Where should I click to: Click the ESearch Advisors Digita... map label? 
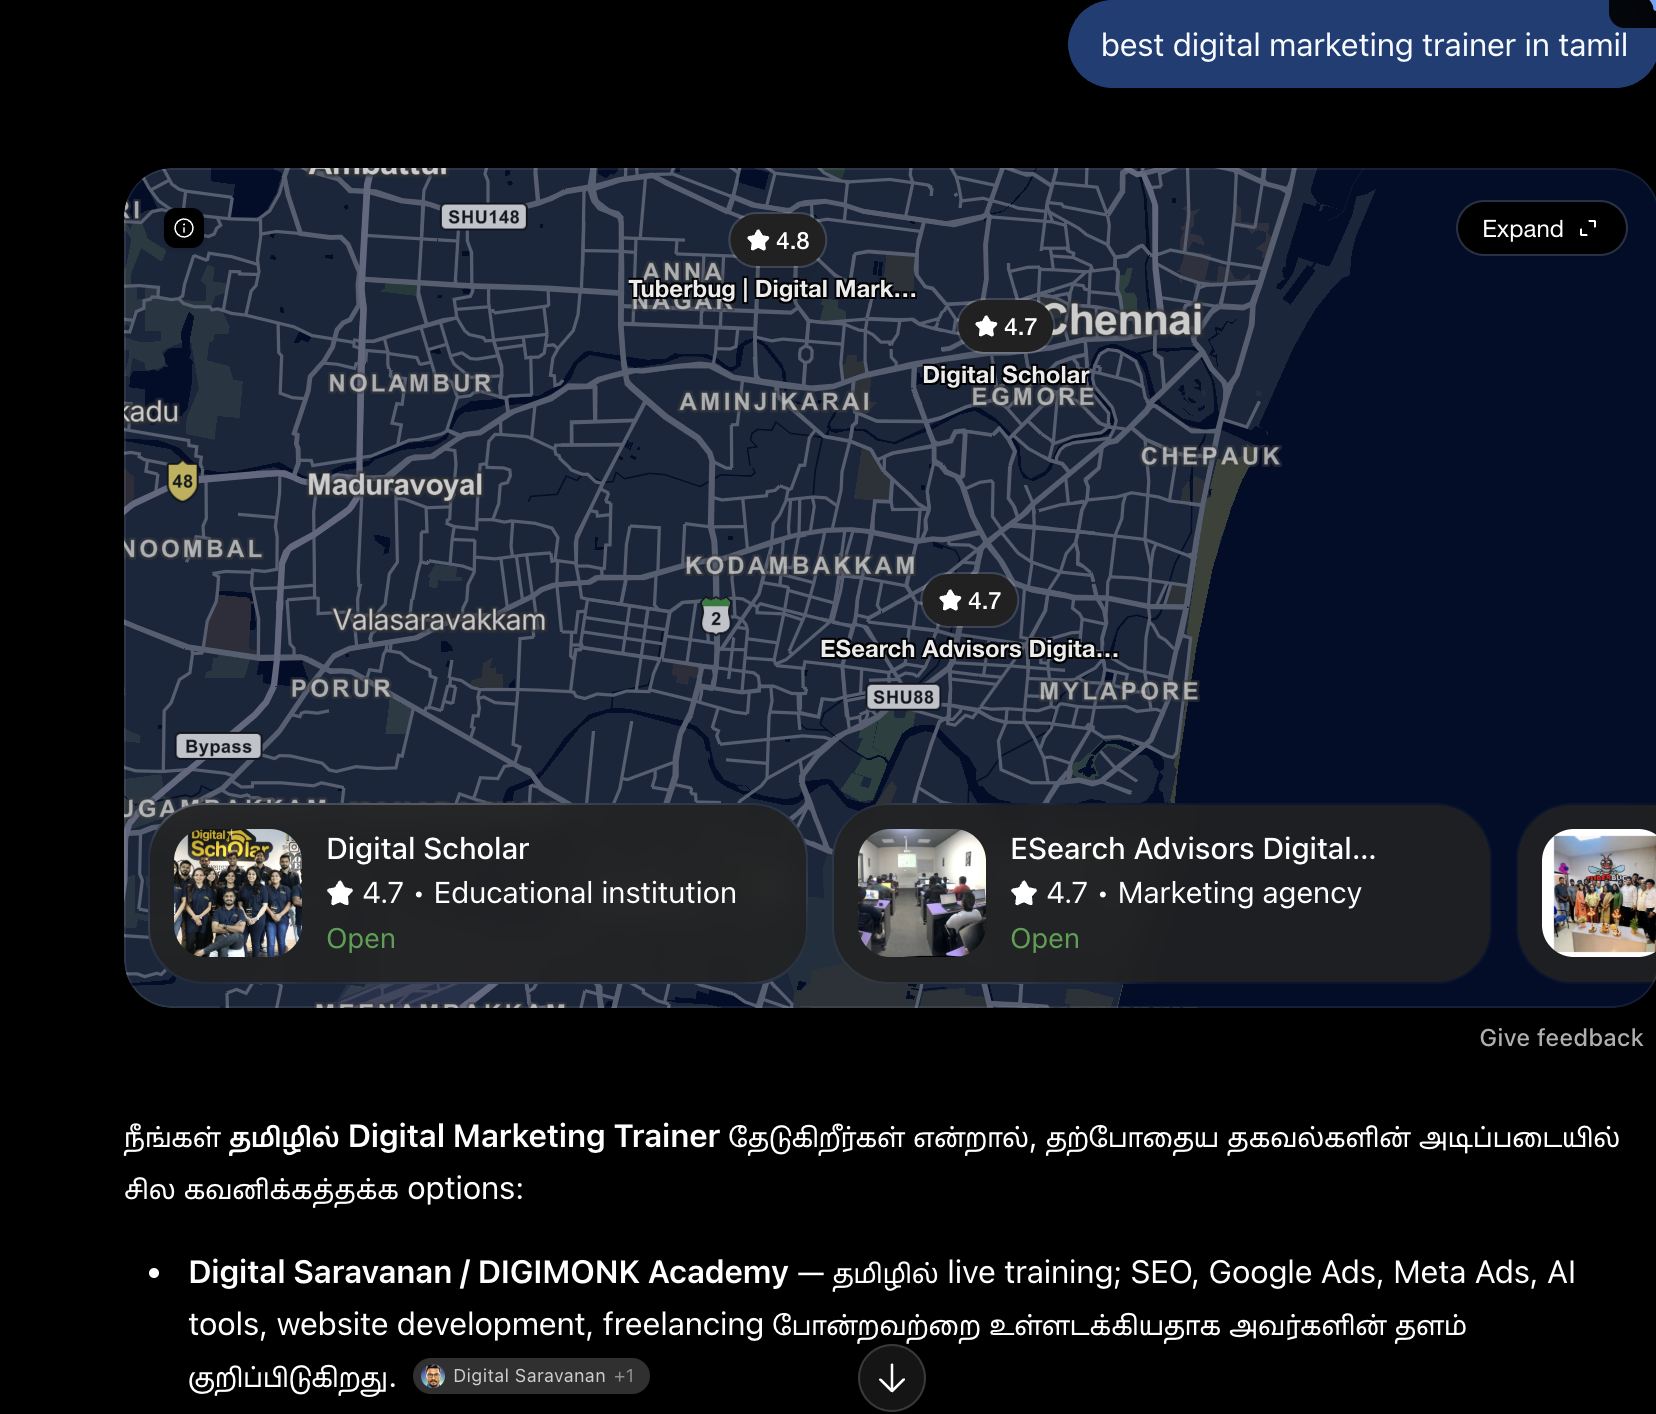pos(969,649)
